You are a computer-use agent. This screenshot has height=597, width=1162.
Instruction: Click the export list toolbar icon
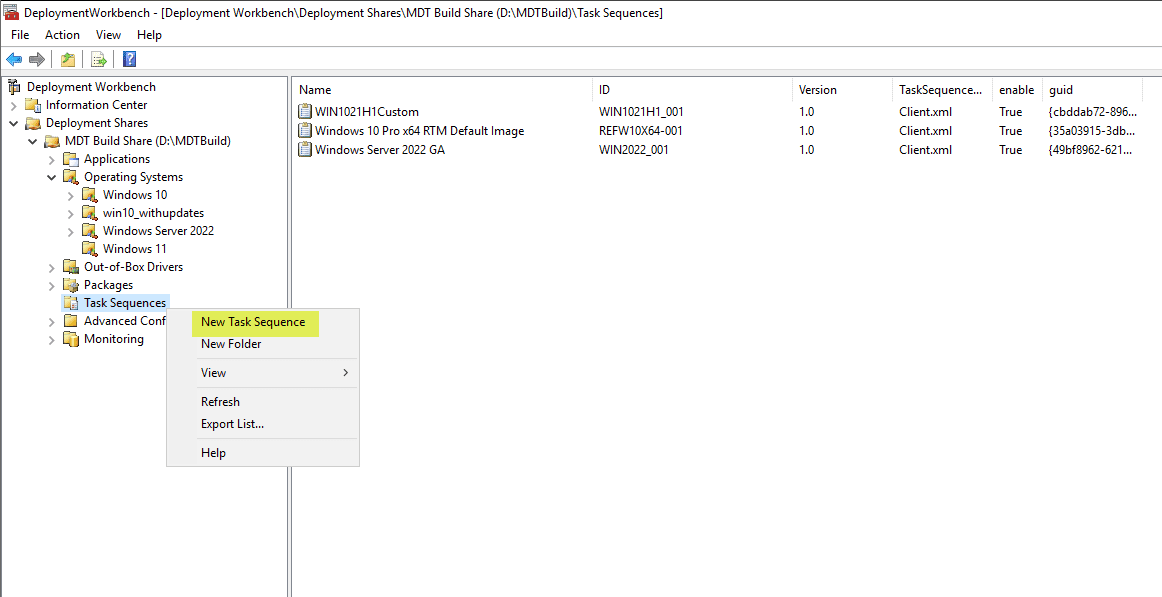coord(98,58)
